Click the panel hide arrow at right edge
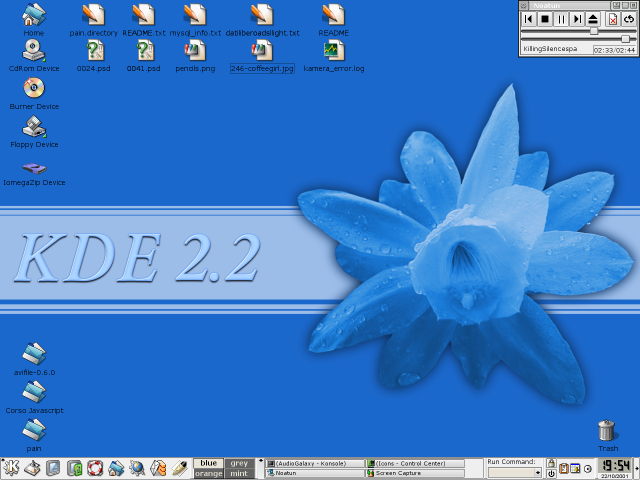The height and width of the screenshot is (480, 640). 637,469
